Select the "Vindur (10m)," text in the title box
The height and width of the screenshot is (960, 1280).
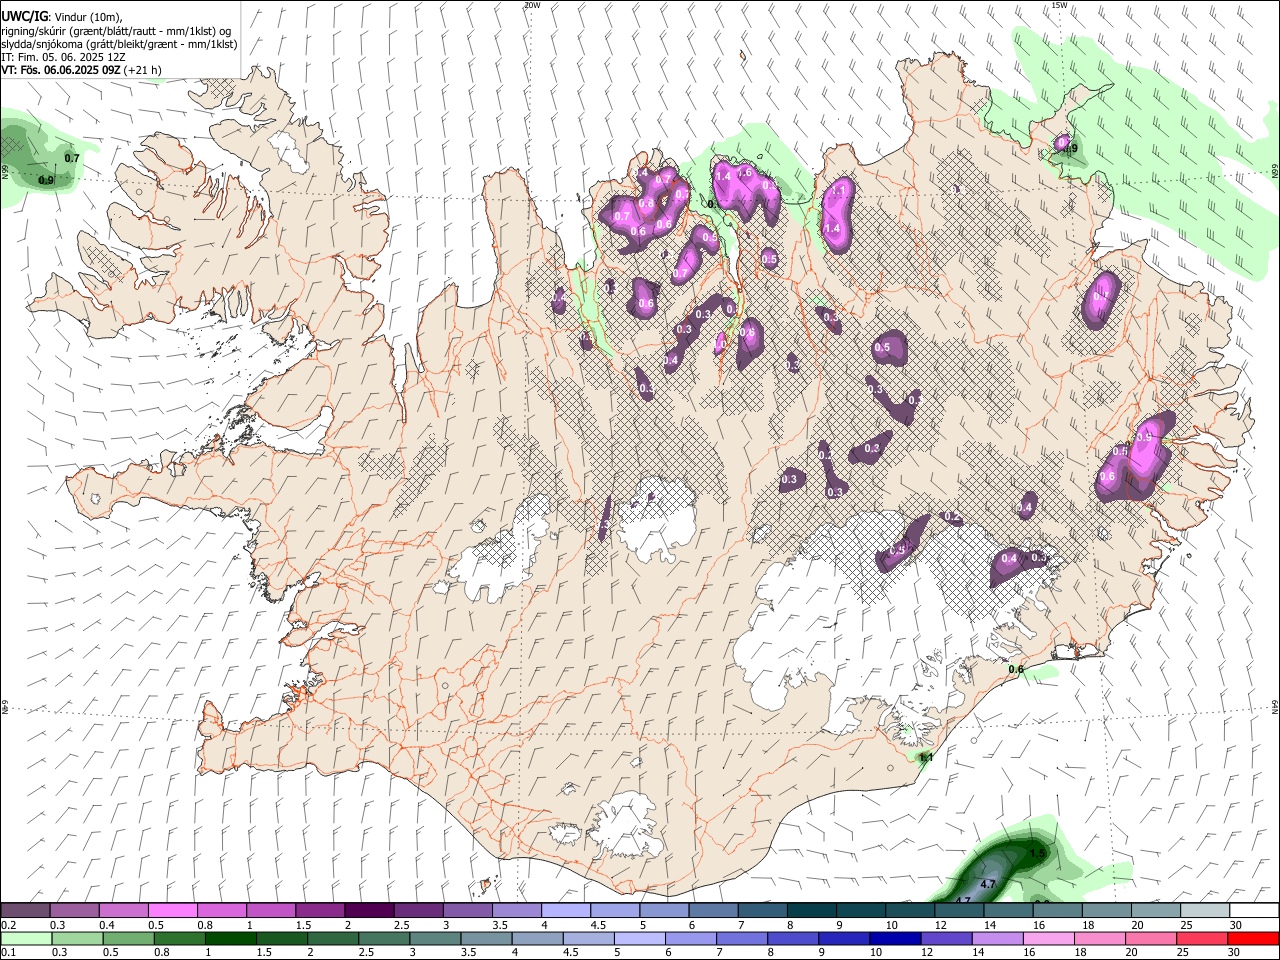click(87, 18)
